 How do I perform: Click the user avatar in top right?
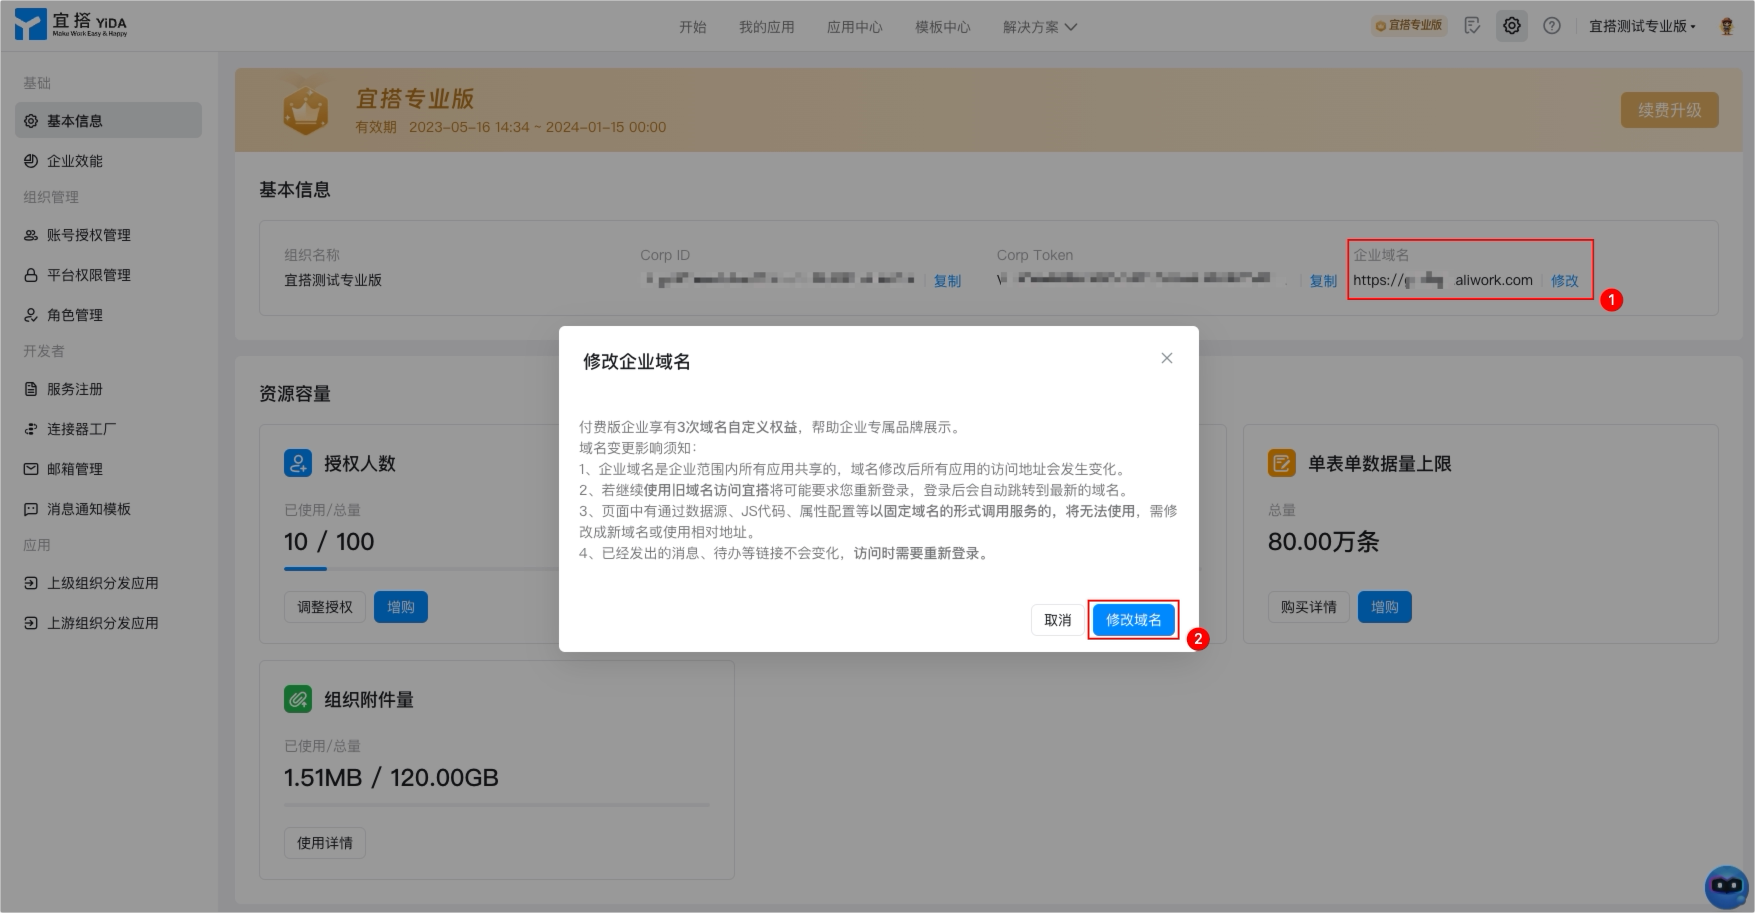[x=1726, y=26]
